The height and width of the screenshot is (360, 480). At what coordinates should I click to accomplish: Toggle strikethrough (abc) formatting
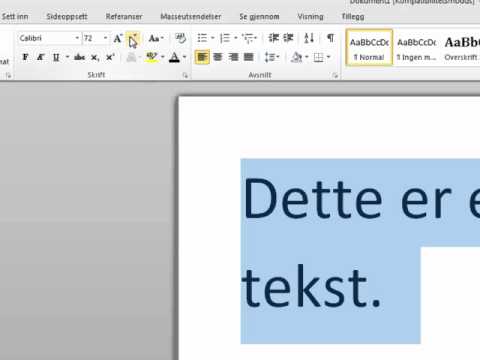coord(79,57)
